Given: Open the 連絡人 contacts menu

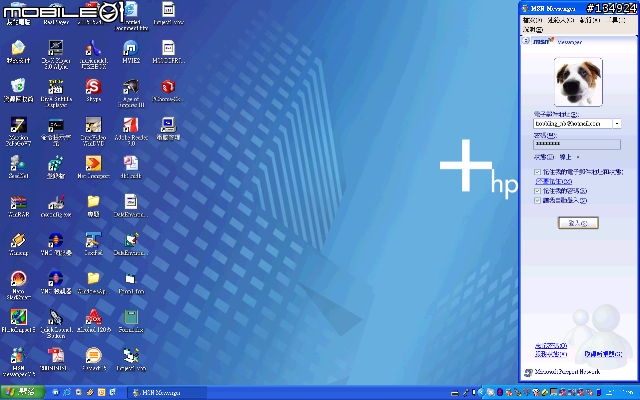Looking at the screenshot, I should click(x=560, y=20).
